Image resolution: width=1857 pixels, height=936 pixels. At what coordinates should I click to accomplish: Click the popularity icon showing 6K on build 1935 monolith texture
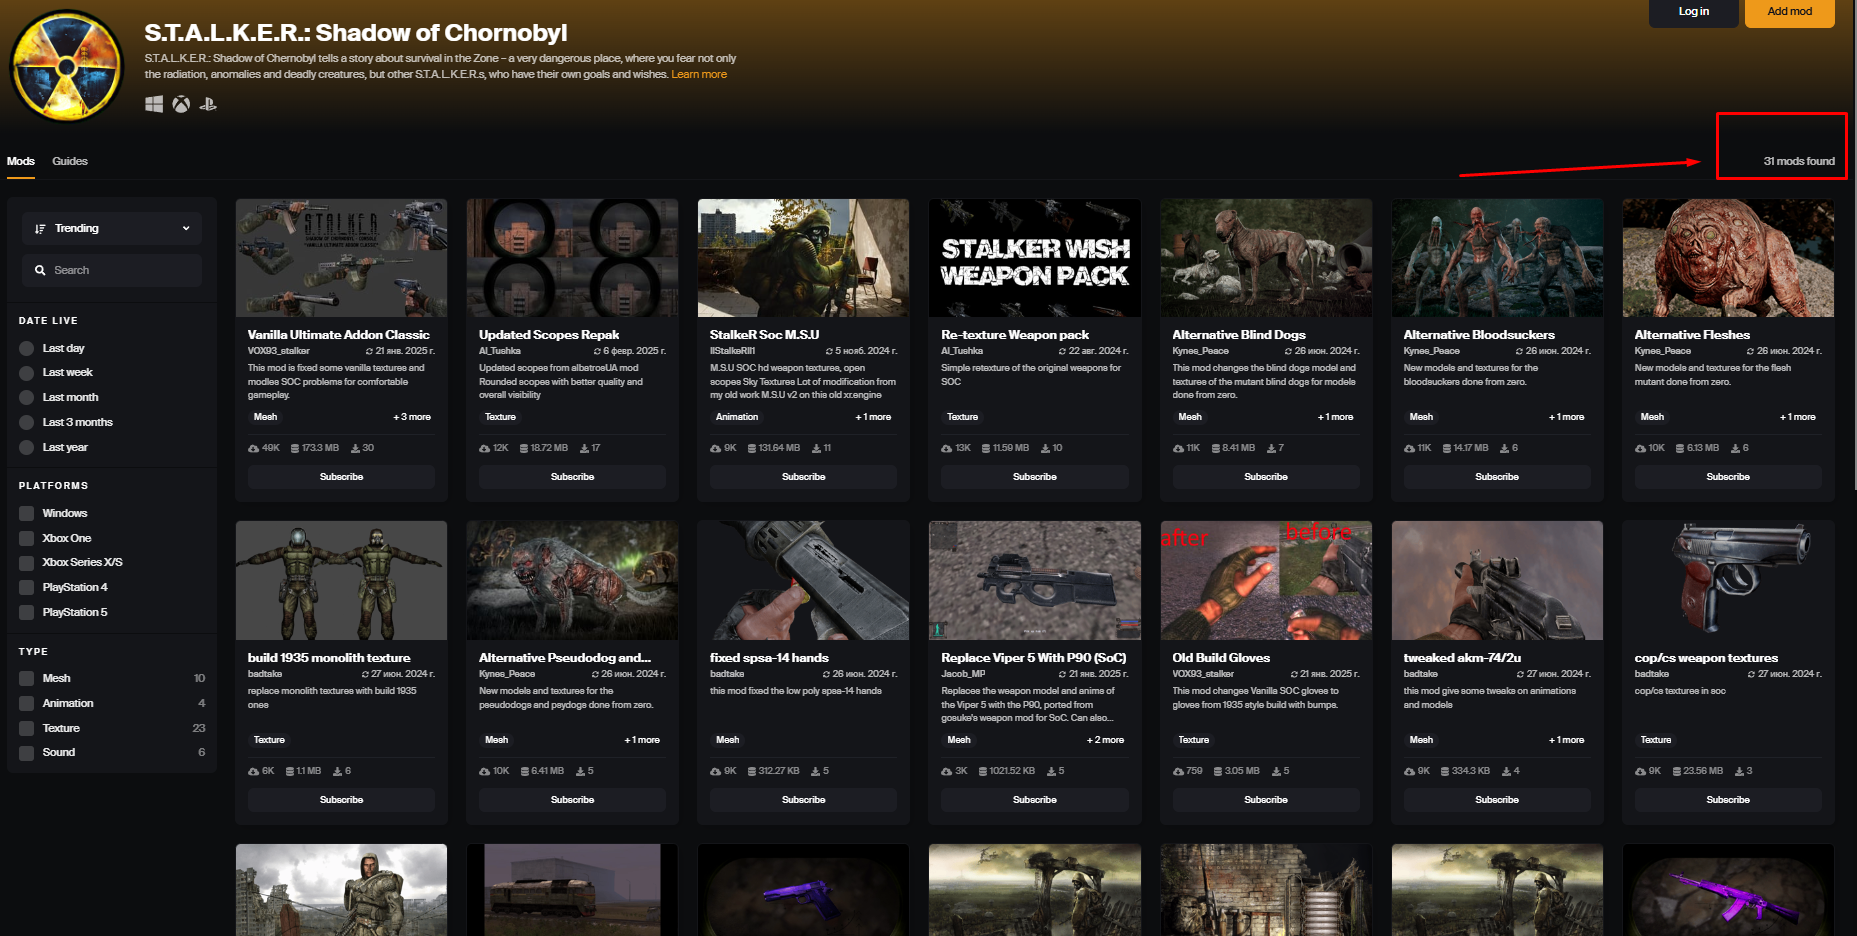(254, 771)
